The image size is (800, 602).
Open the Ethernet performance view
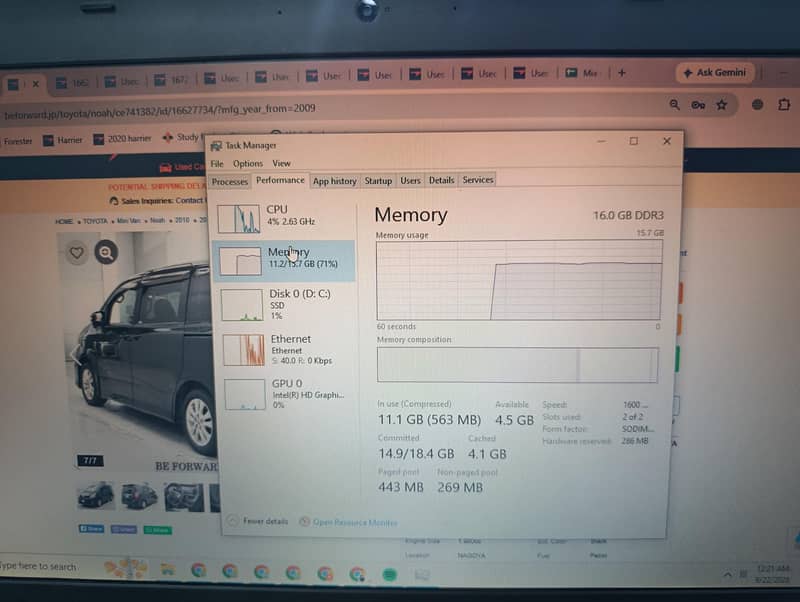click(287, 349)
